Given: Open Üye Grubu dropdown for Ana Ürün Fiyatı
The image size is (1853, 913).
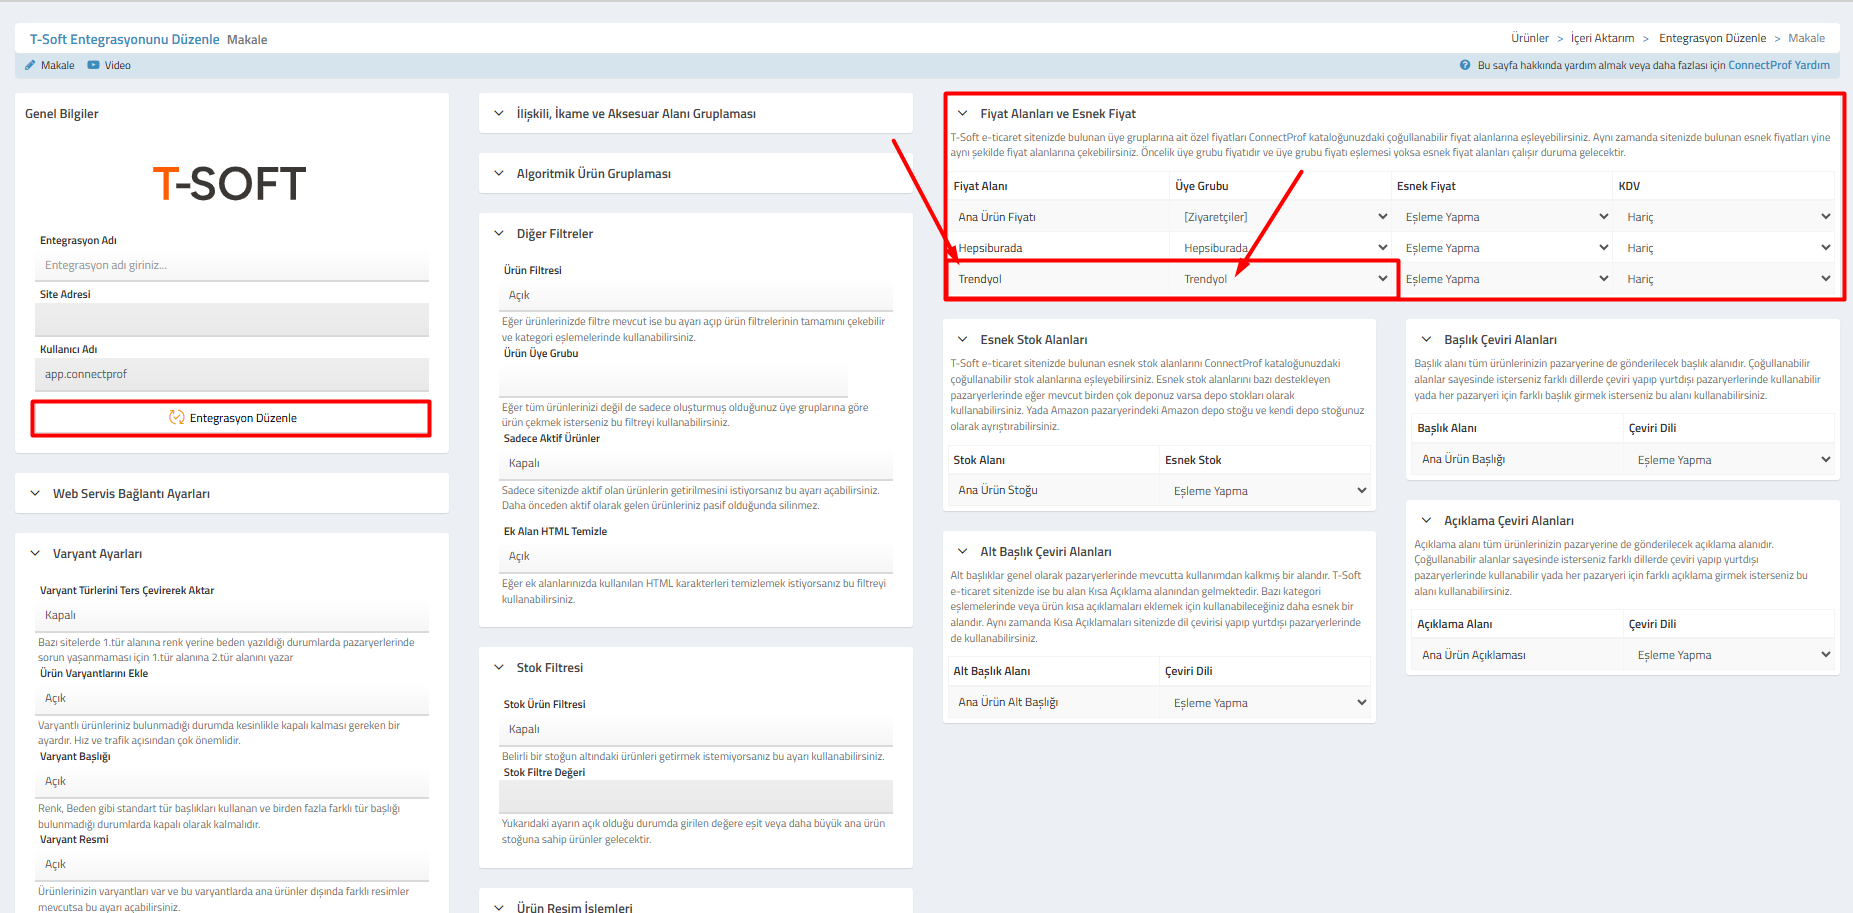Looking at the screenshot, I should 1283,217.
